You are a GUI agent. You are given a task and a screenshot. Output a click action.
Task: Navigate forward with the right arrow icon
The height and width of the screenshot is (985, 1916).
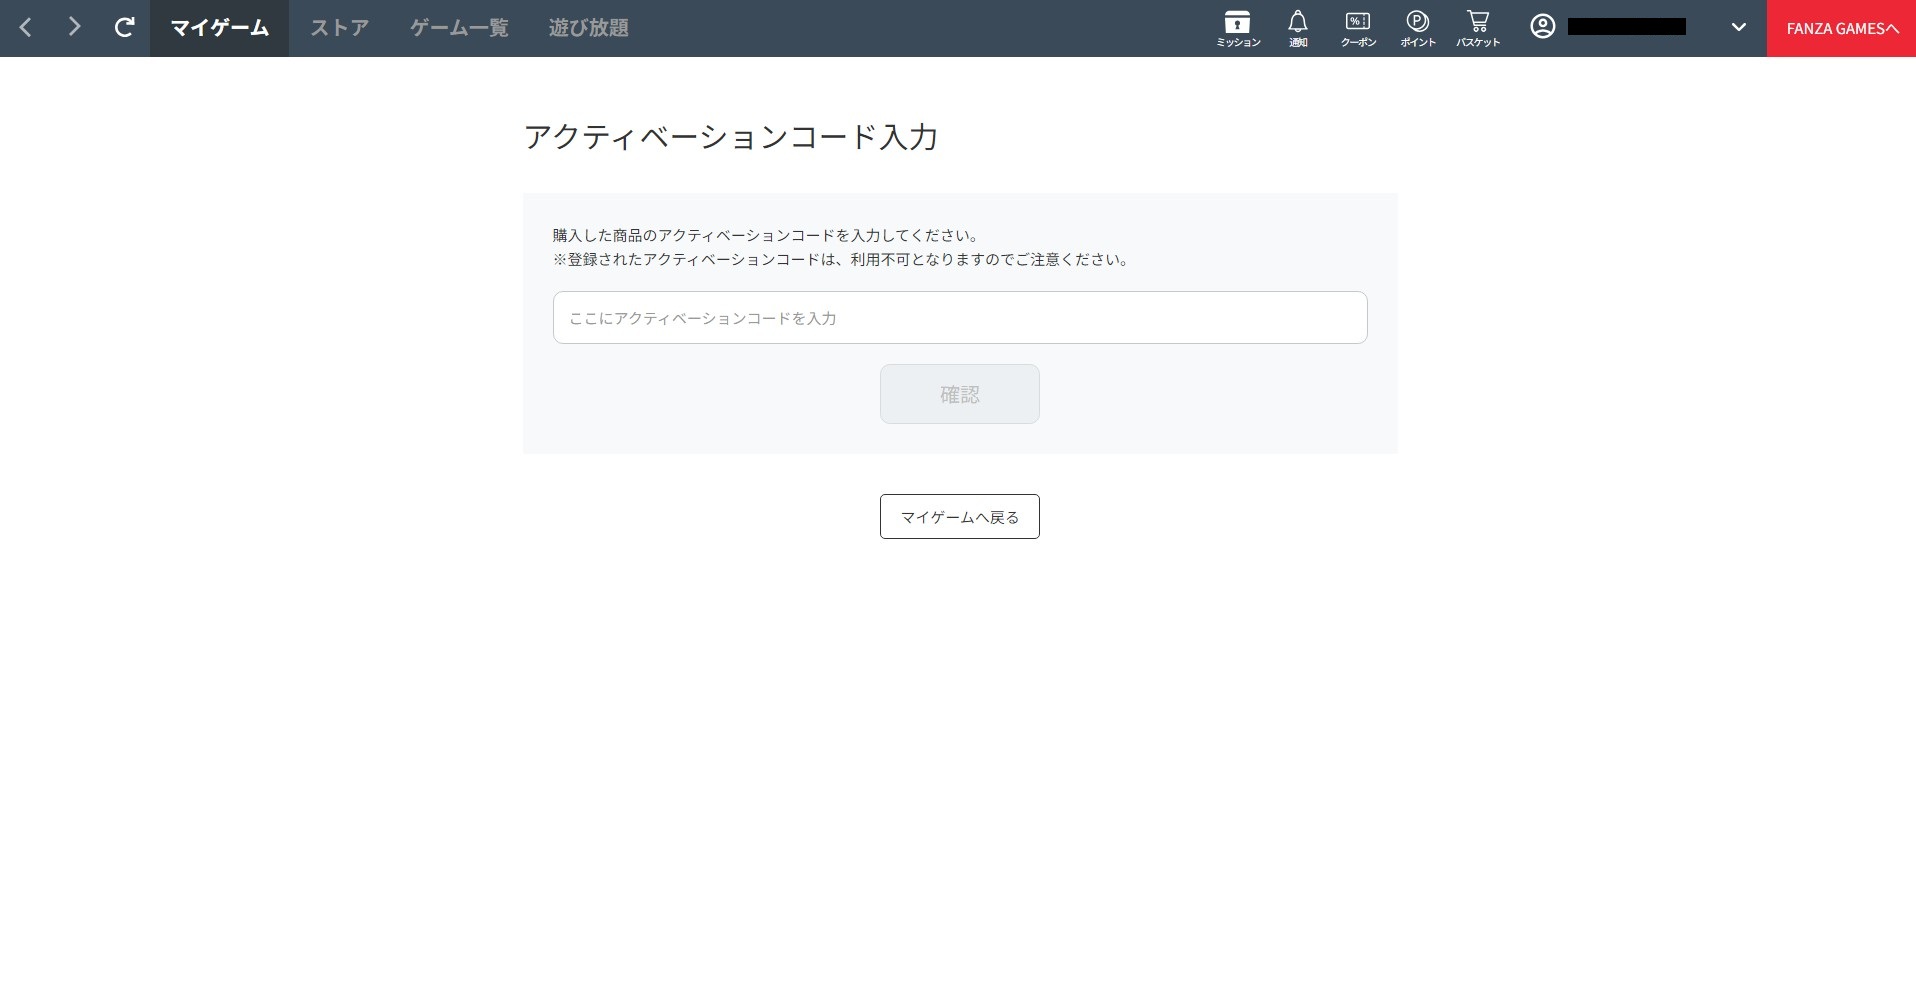[x=74, y=27]
